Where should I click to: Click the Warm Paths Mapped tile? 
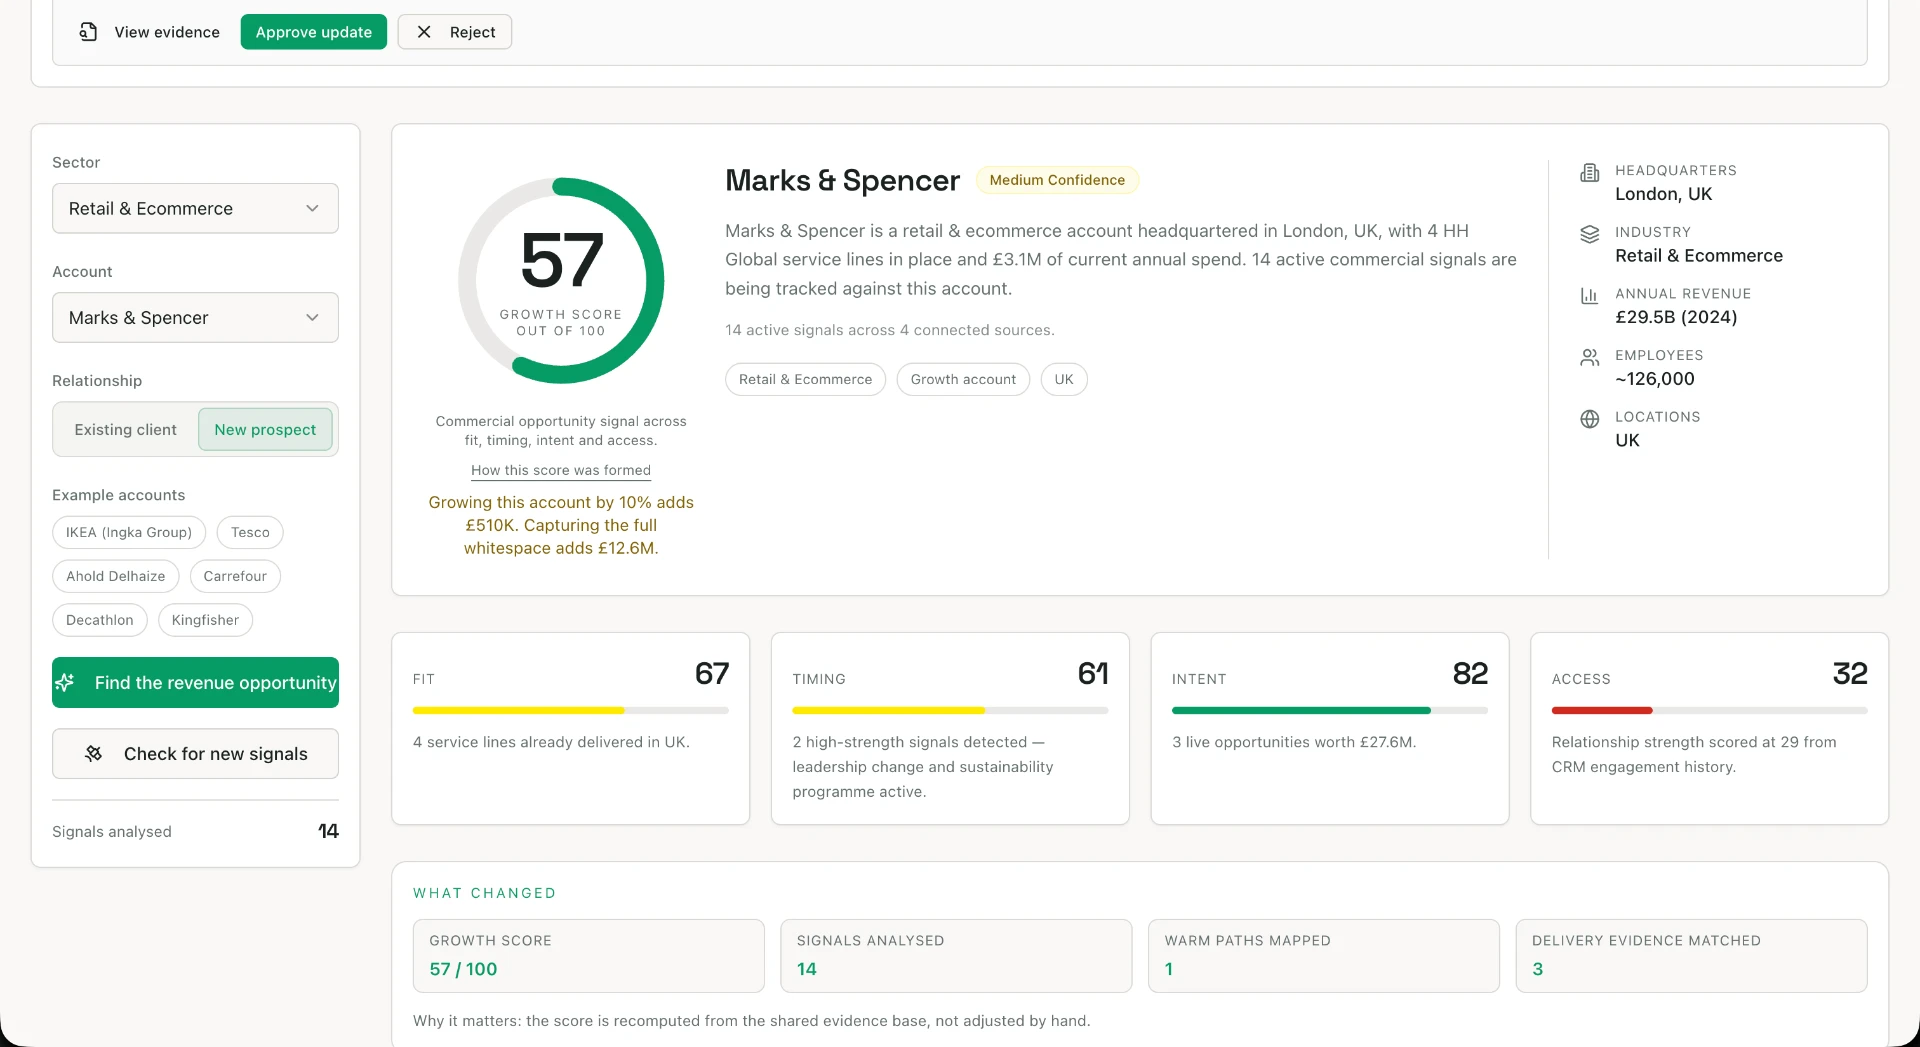click(1324, 956)
